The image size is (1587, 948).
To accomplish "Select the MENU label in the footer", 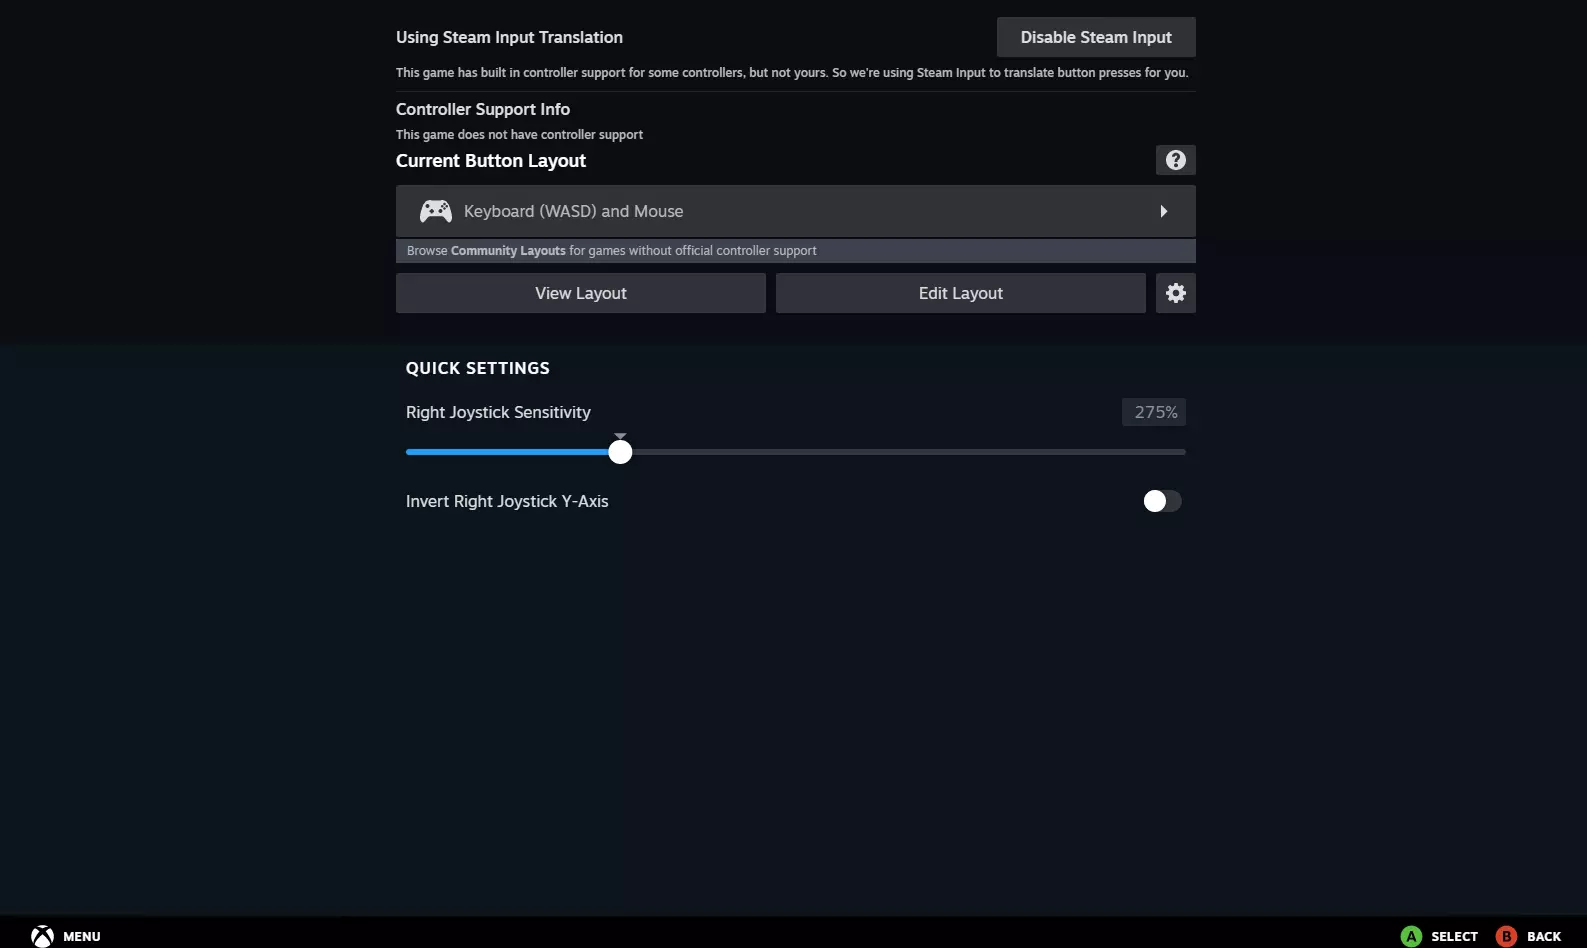I will pyautogui.click(x=82, y=937).
